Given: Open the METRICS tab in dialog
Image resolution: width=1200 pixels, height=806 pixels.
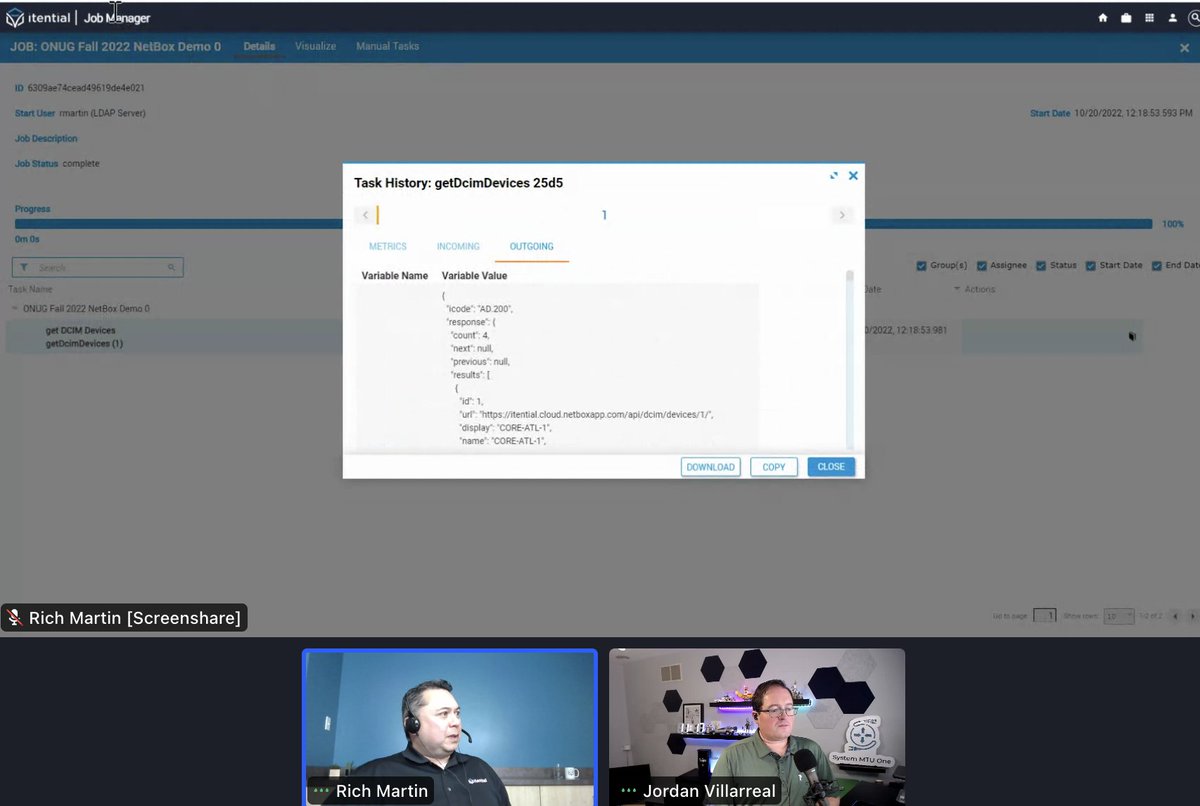Looking at the screenshot, I should pyautogui.click(x=388, y=246).
